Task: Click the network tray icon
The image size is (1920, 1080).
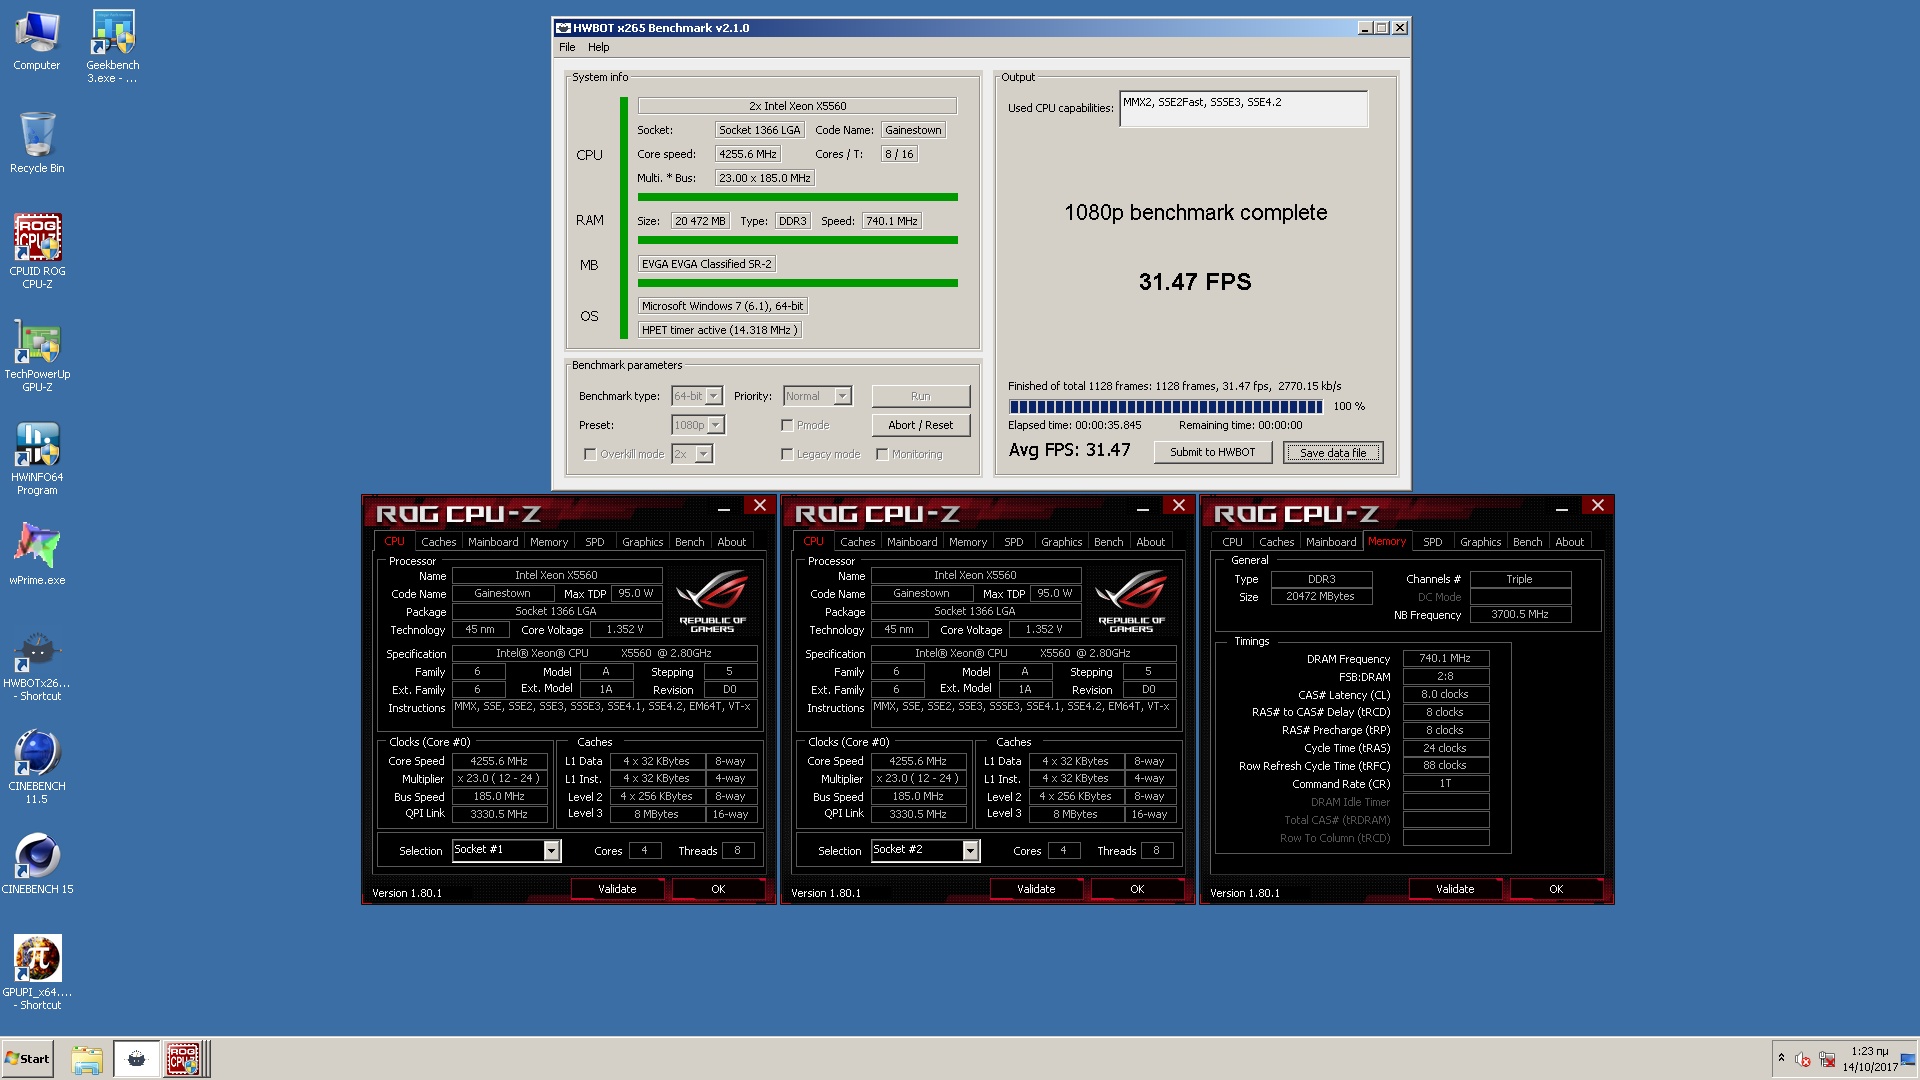Action: (1827, 1059)
